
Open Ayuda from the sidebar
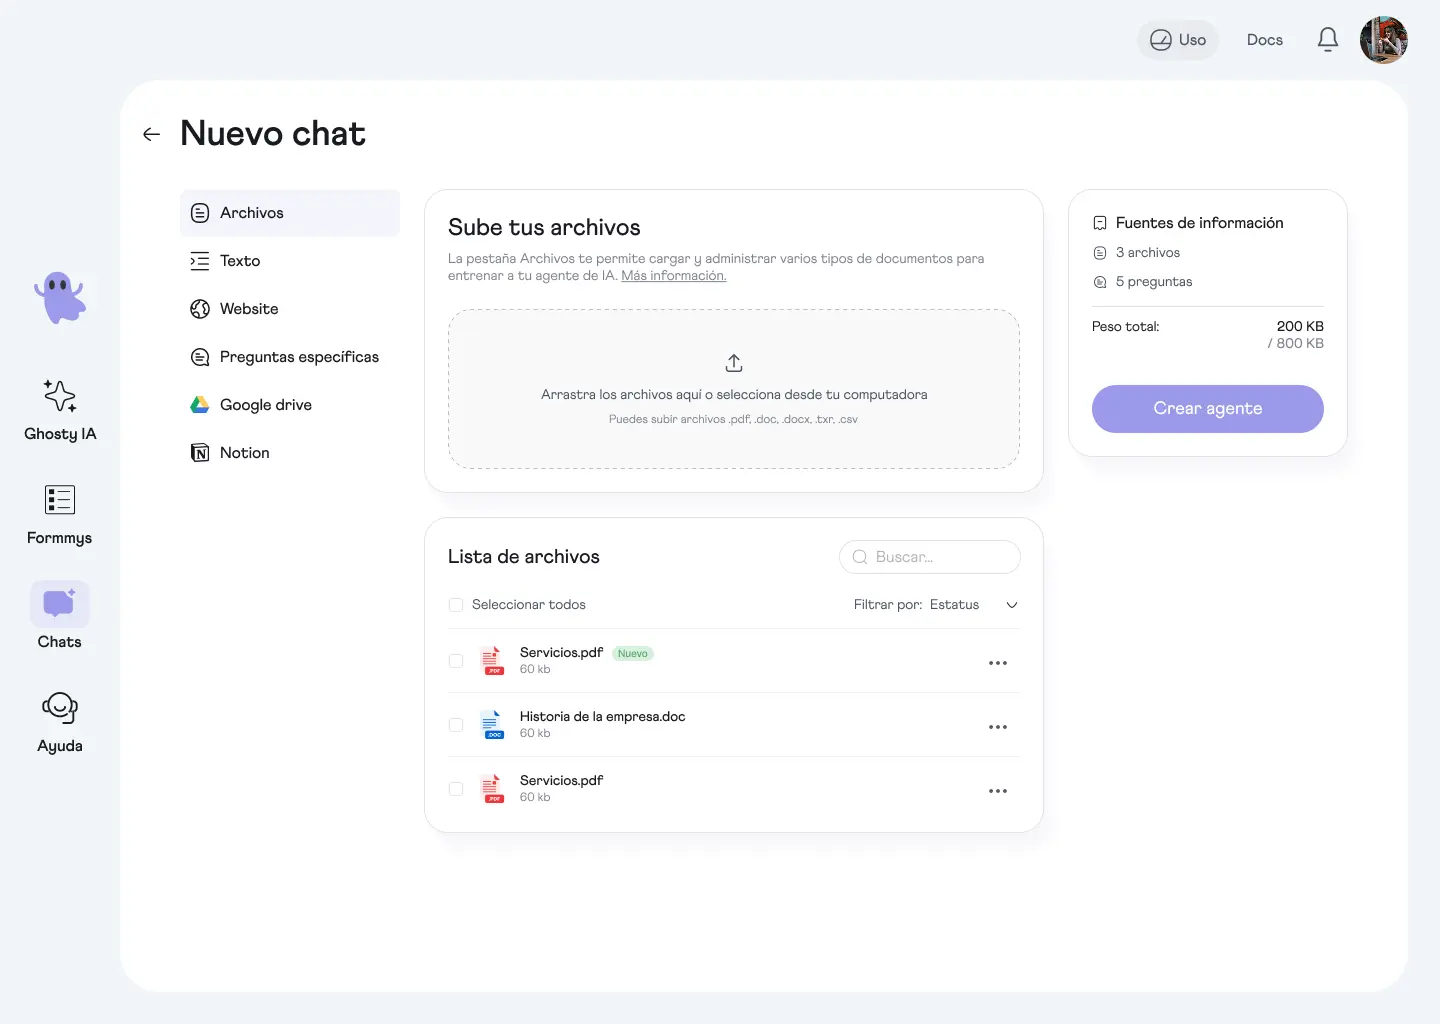click(x=60, y=722)
